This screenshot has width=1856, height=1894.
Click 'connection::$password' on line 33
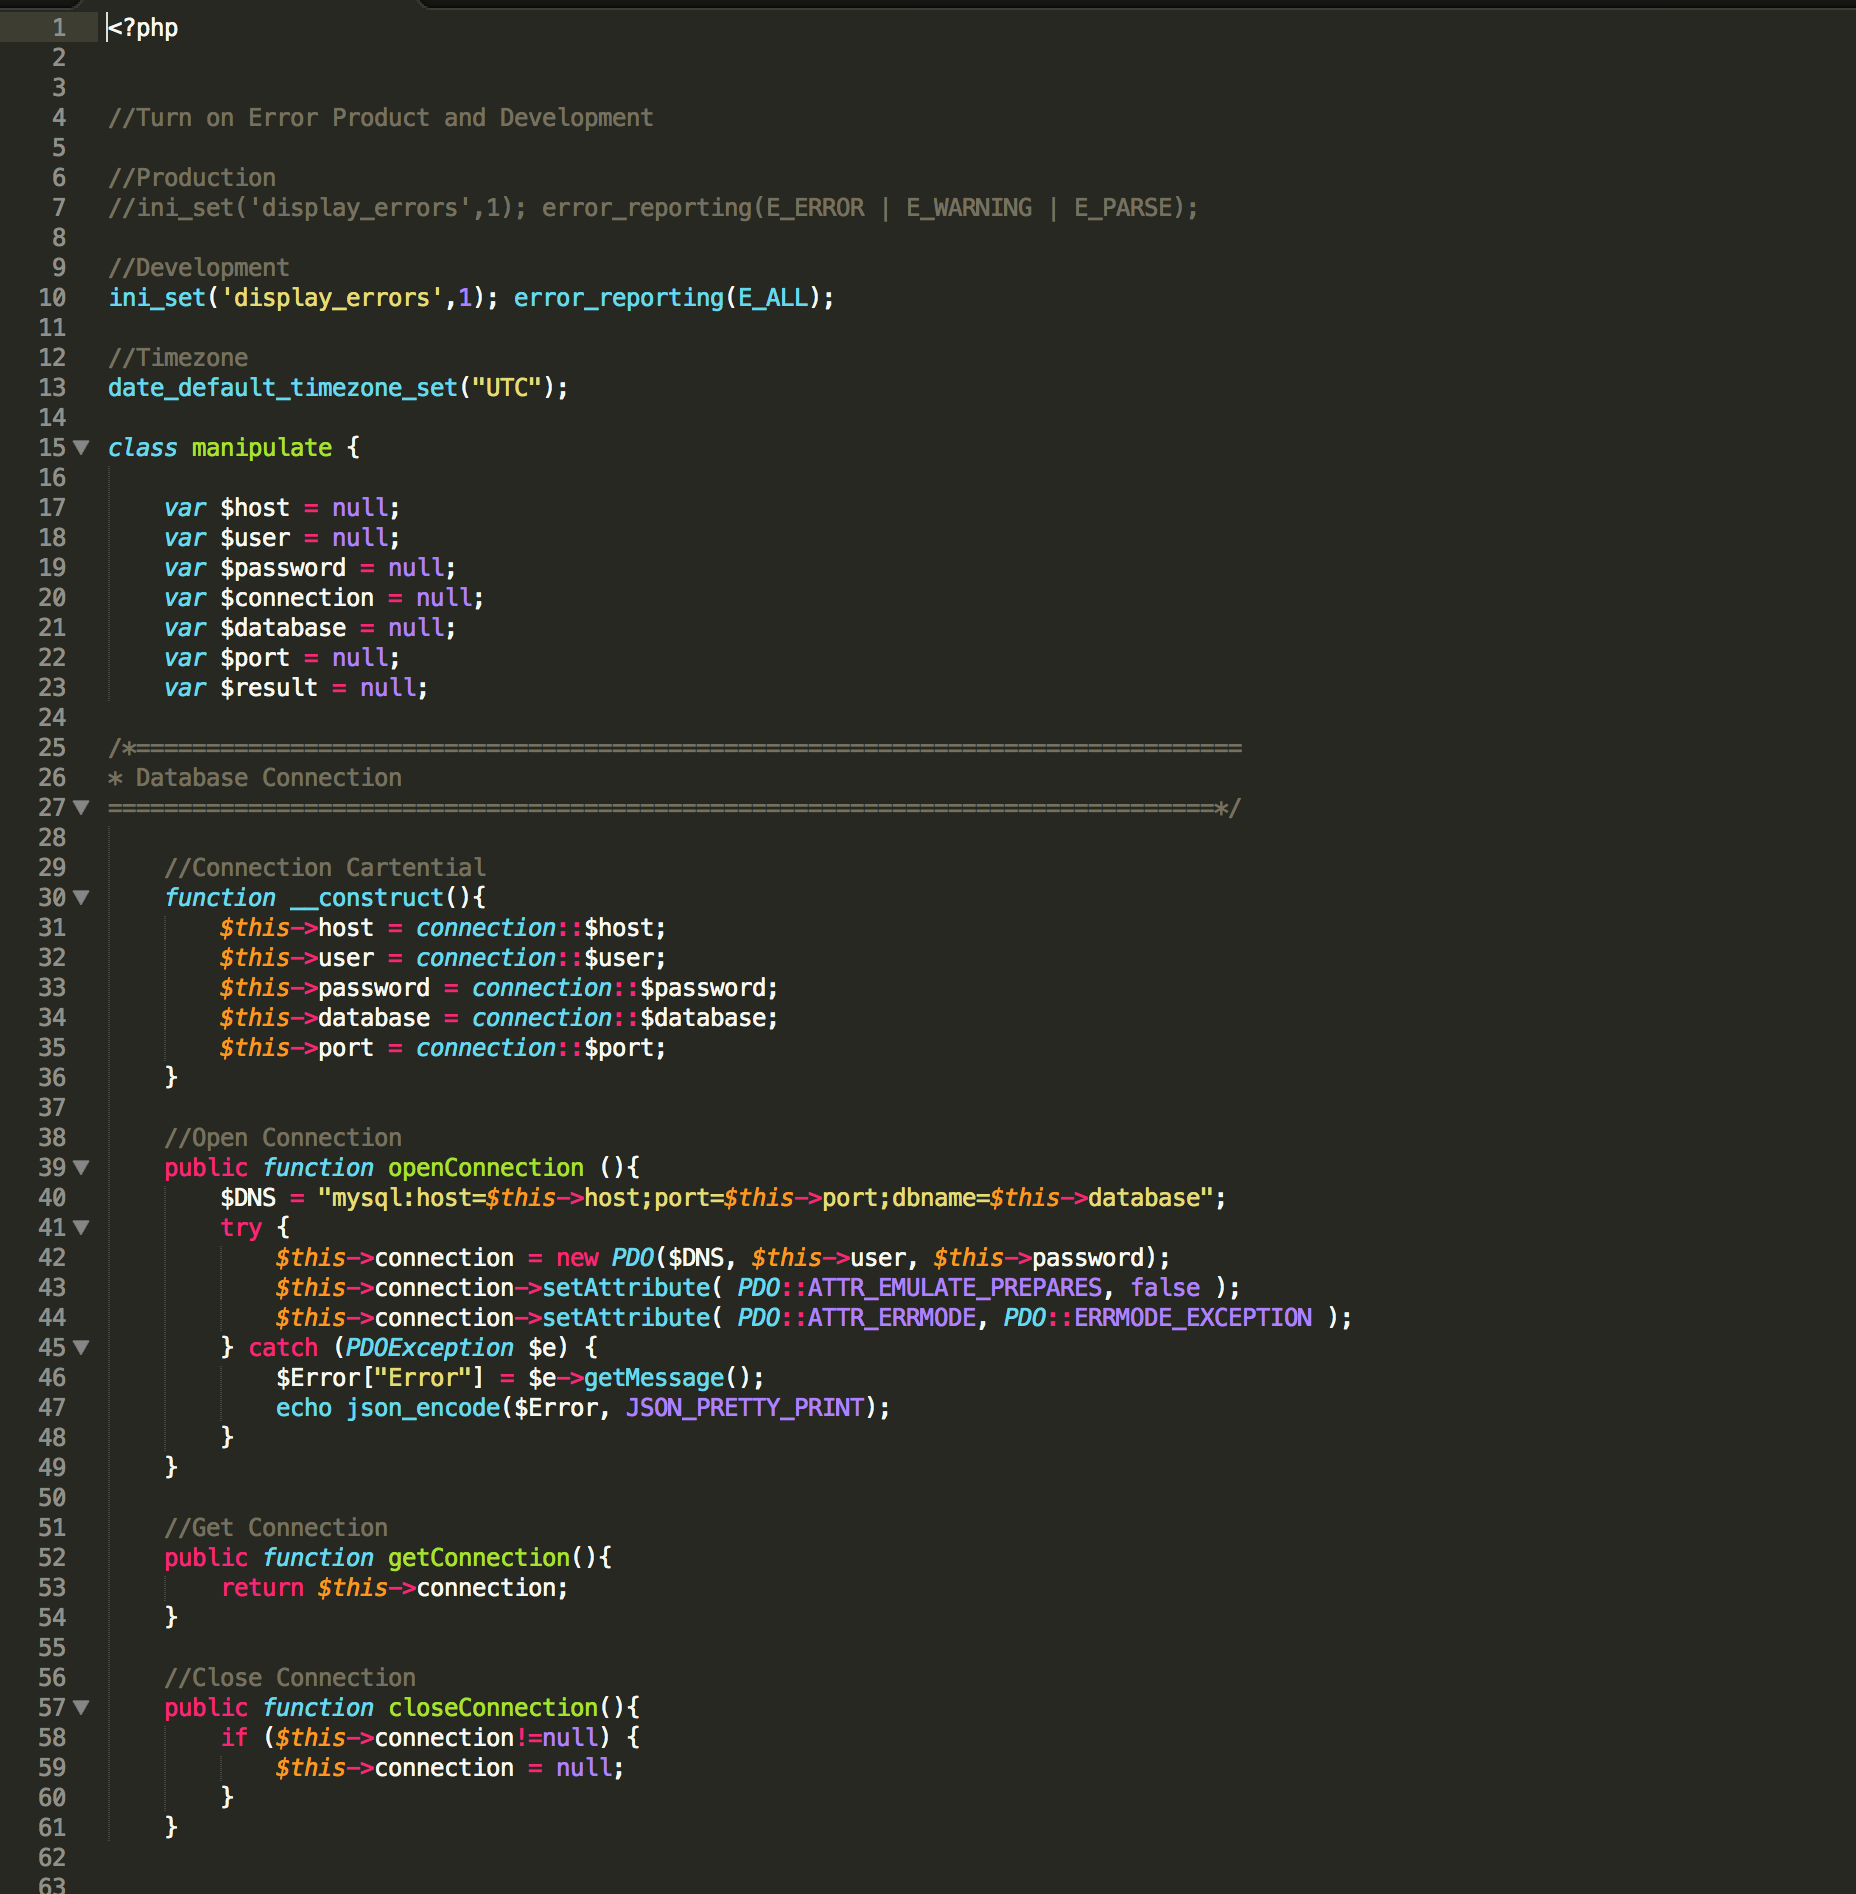(619, 988)
